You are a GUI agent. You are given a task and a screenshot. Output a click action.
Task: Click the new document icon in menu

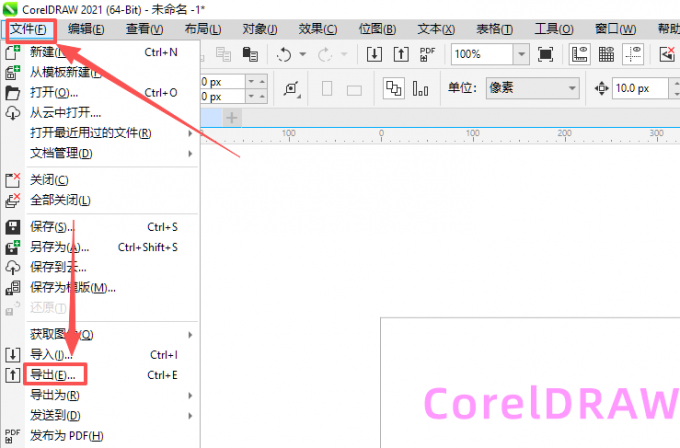pos(13,52)
